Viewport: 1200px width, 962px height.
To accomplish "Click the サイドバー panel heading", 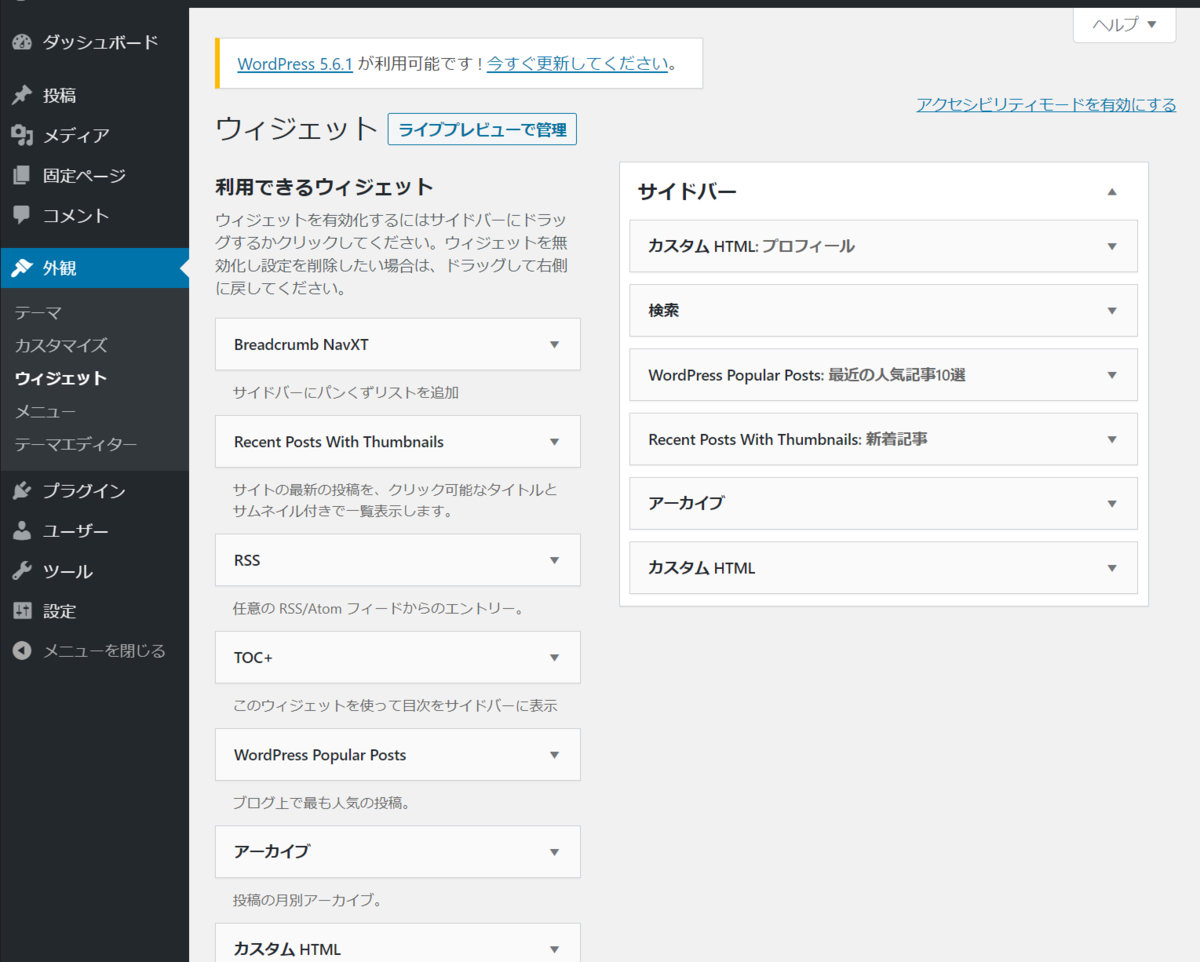I will click(x=687, y=192).
